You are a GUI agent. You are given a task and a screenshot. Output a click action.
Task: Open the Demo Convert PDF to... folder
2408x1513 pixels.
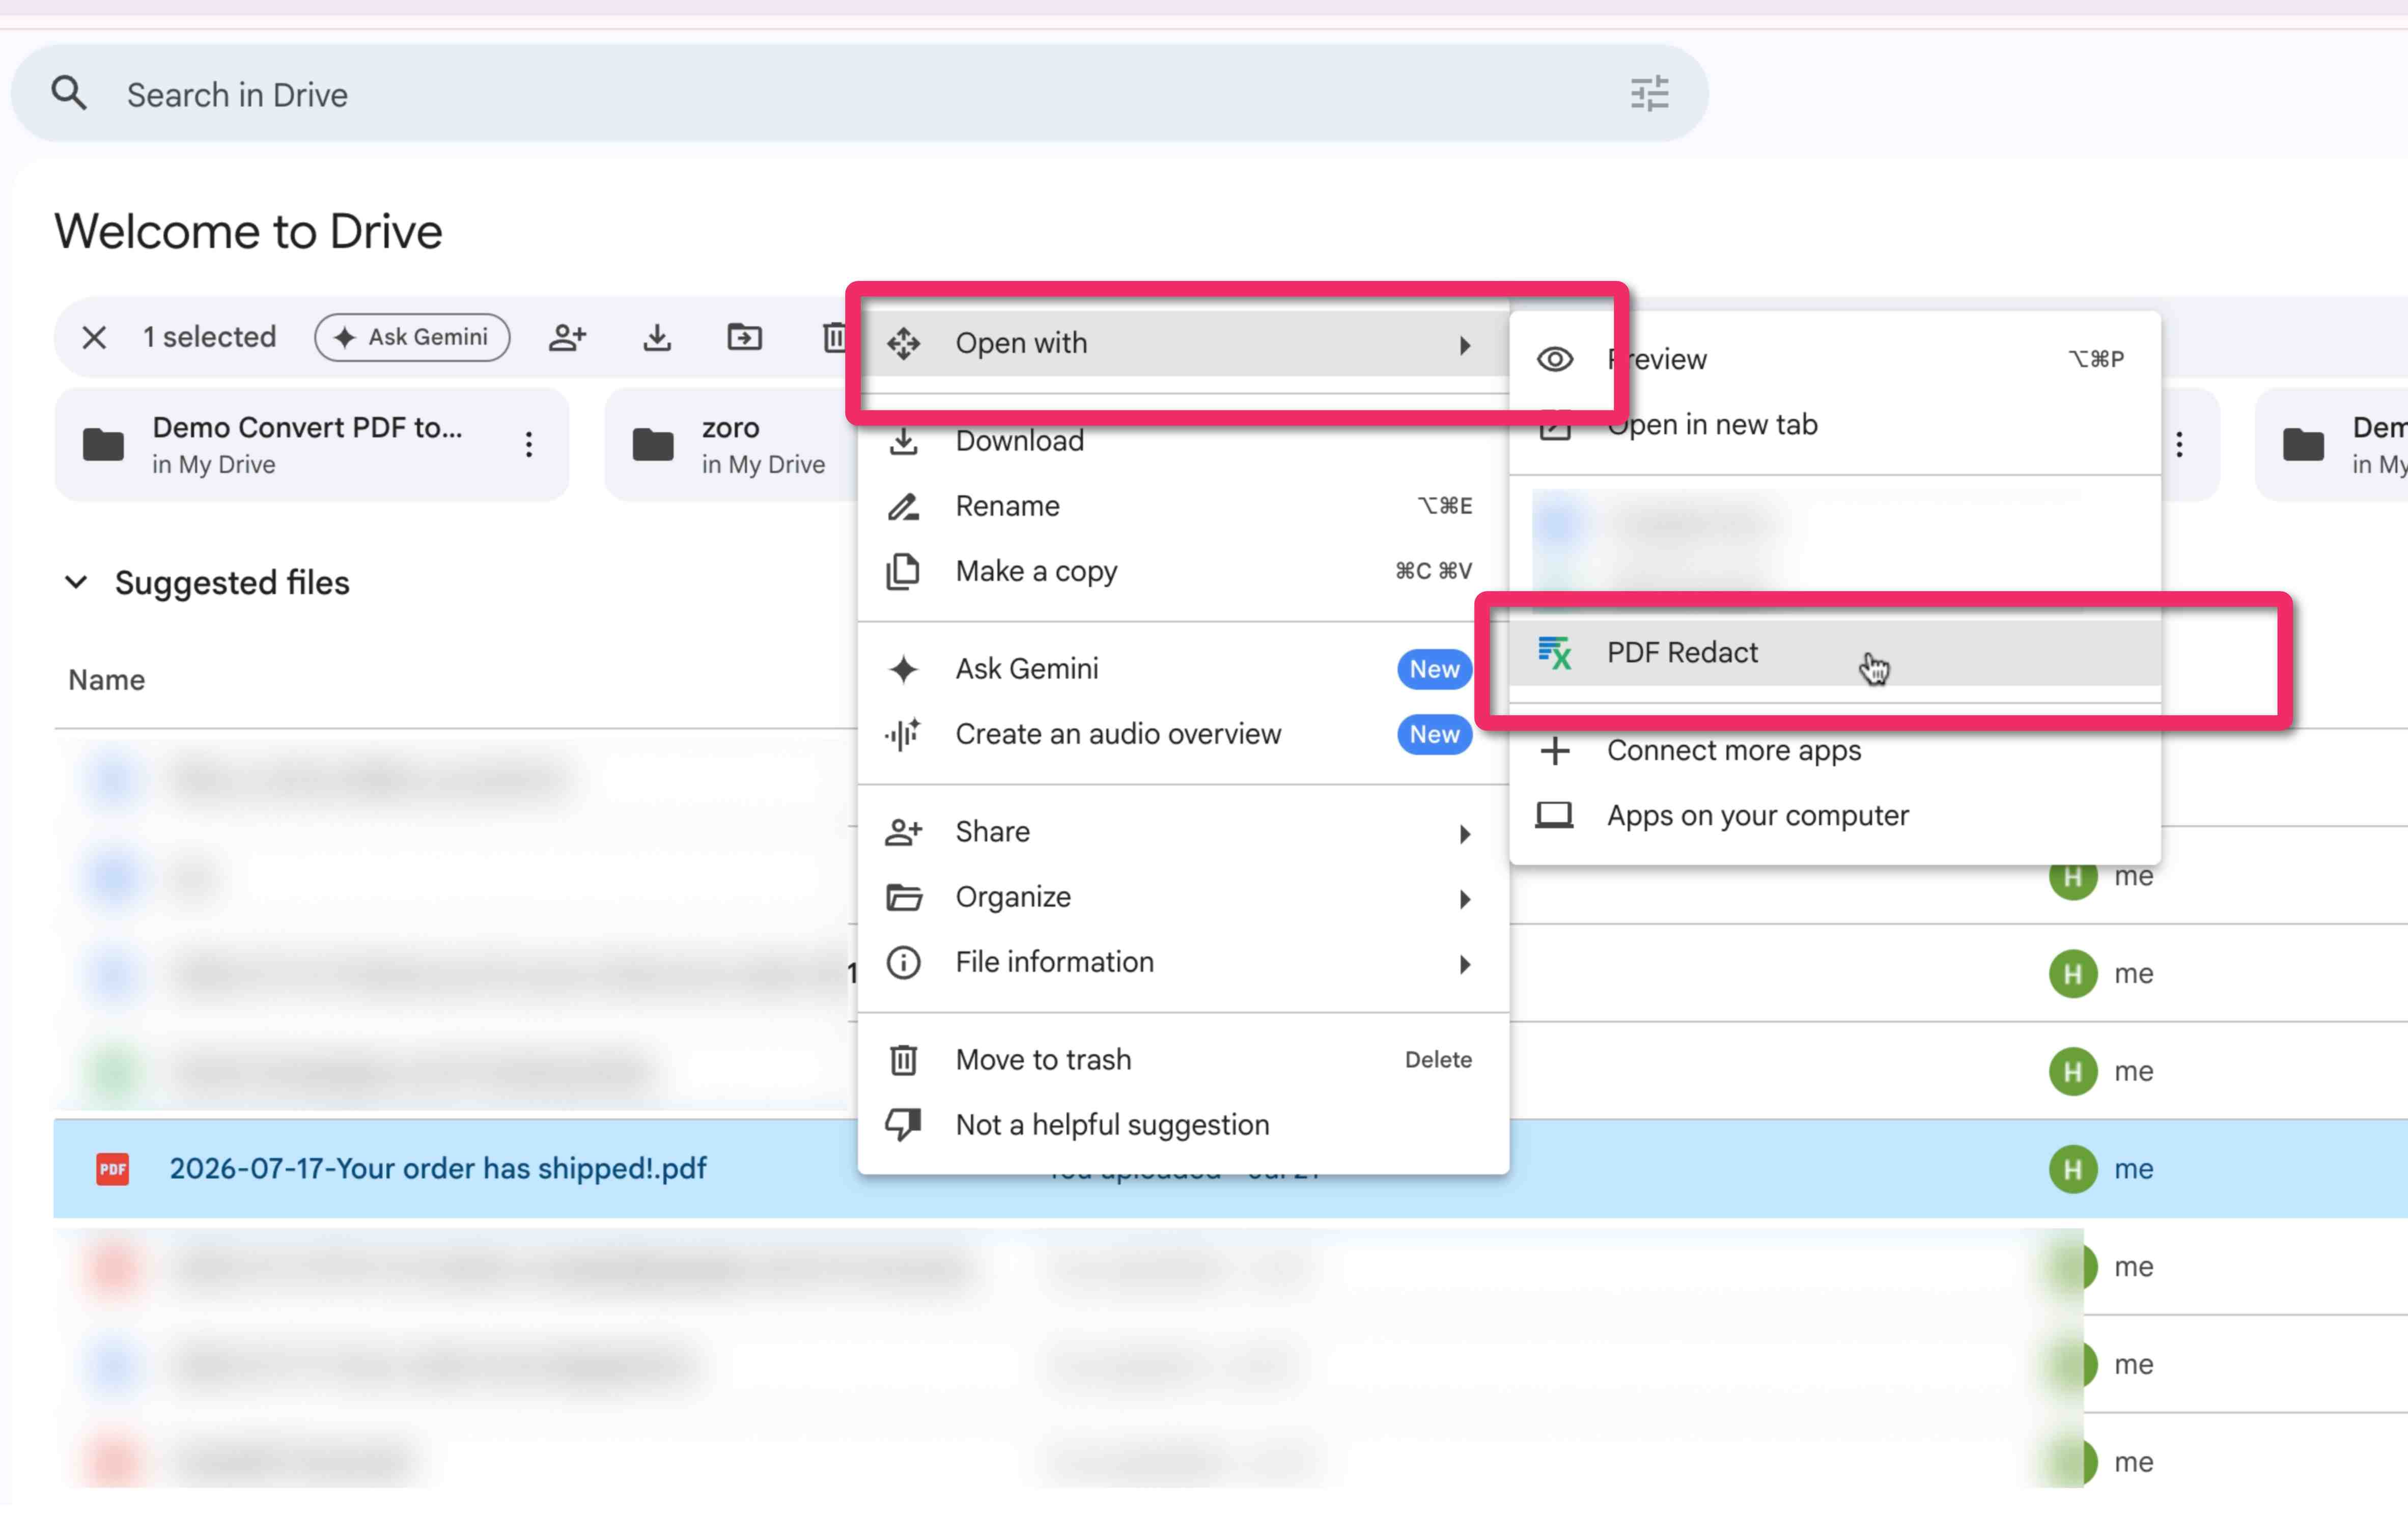pos(311,445)
